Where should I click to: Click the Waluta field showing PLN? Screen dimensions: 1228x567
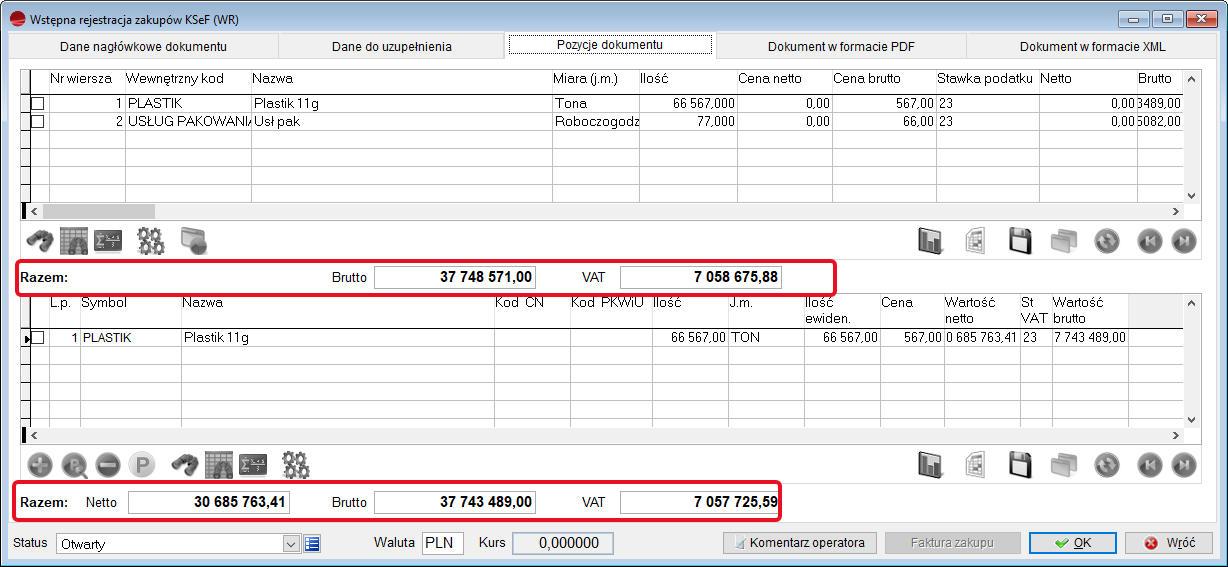pos(442,543)
